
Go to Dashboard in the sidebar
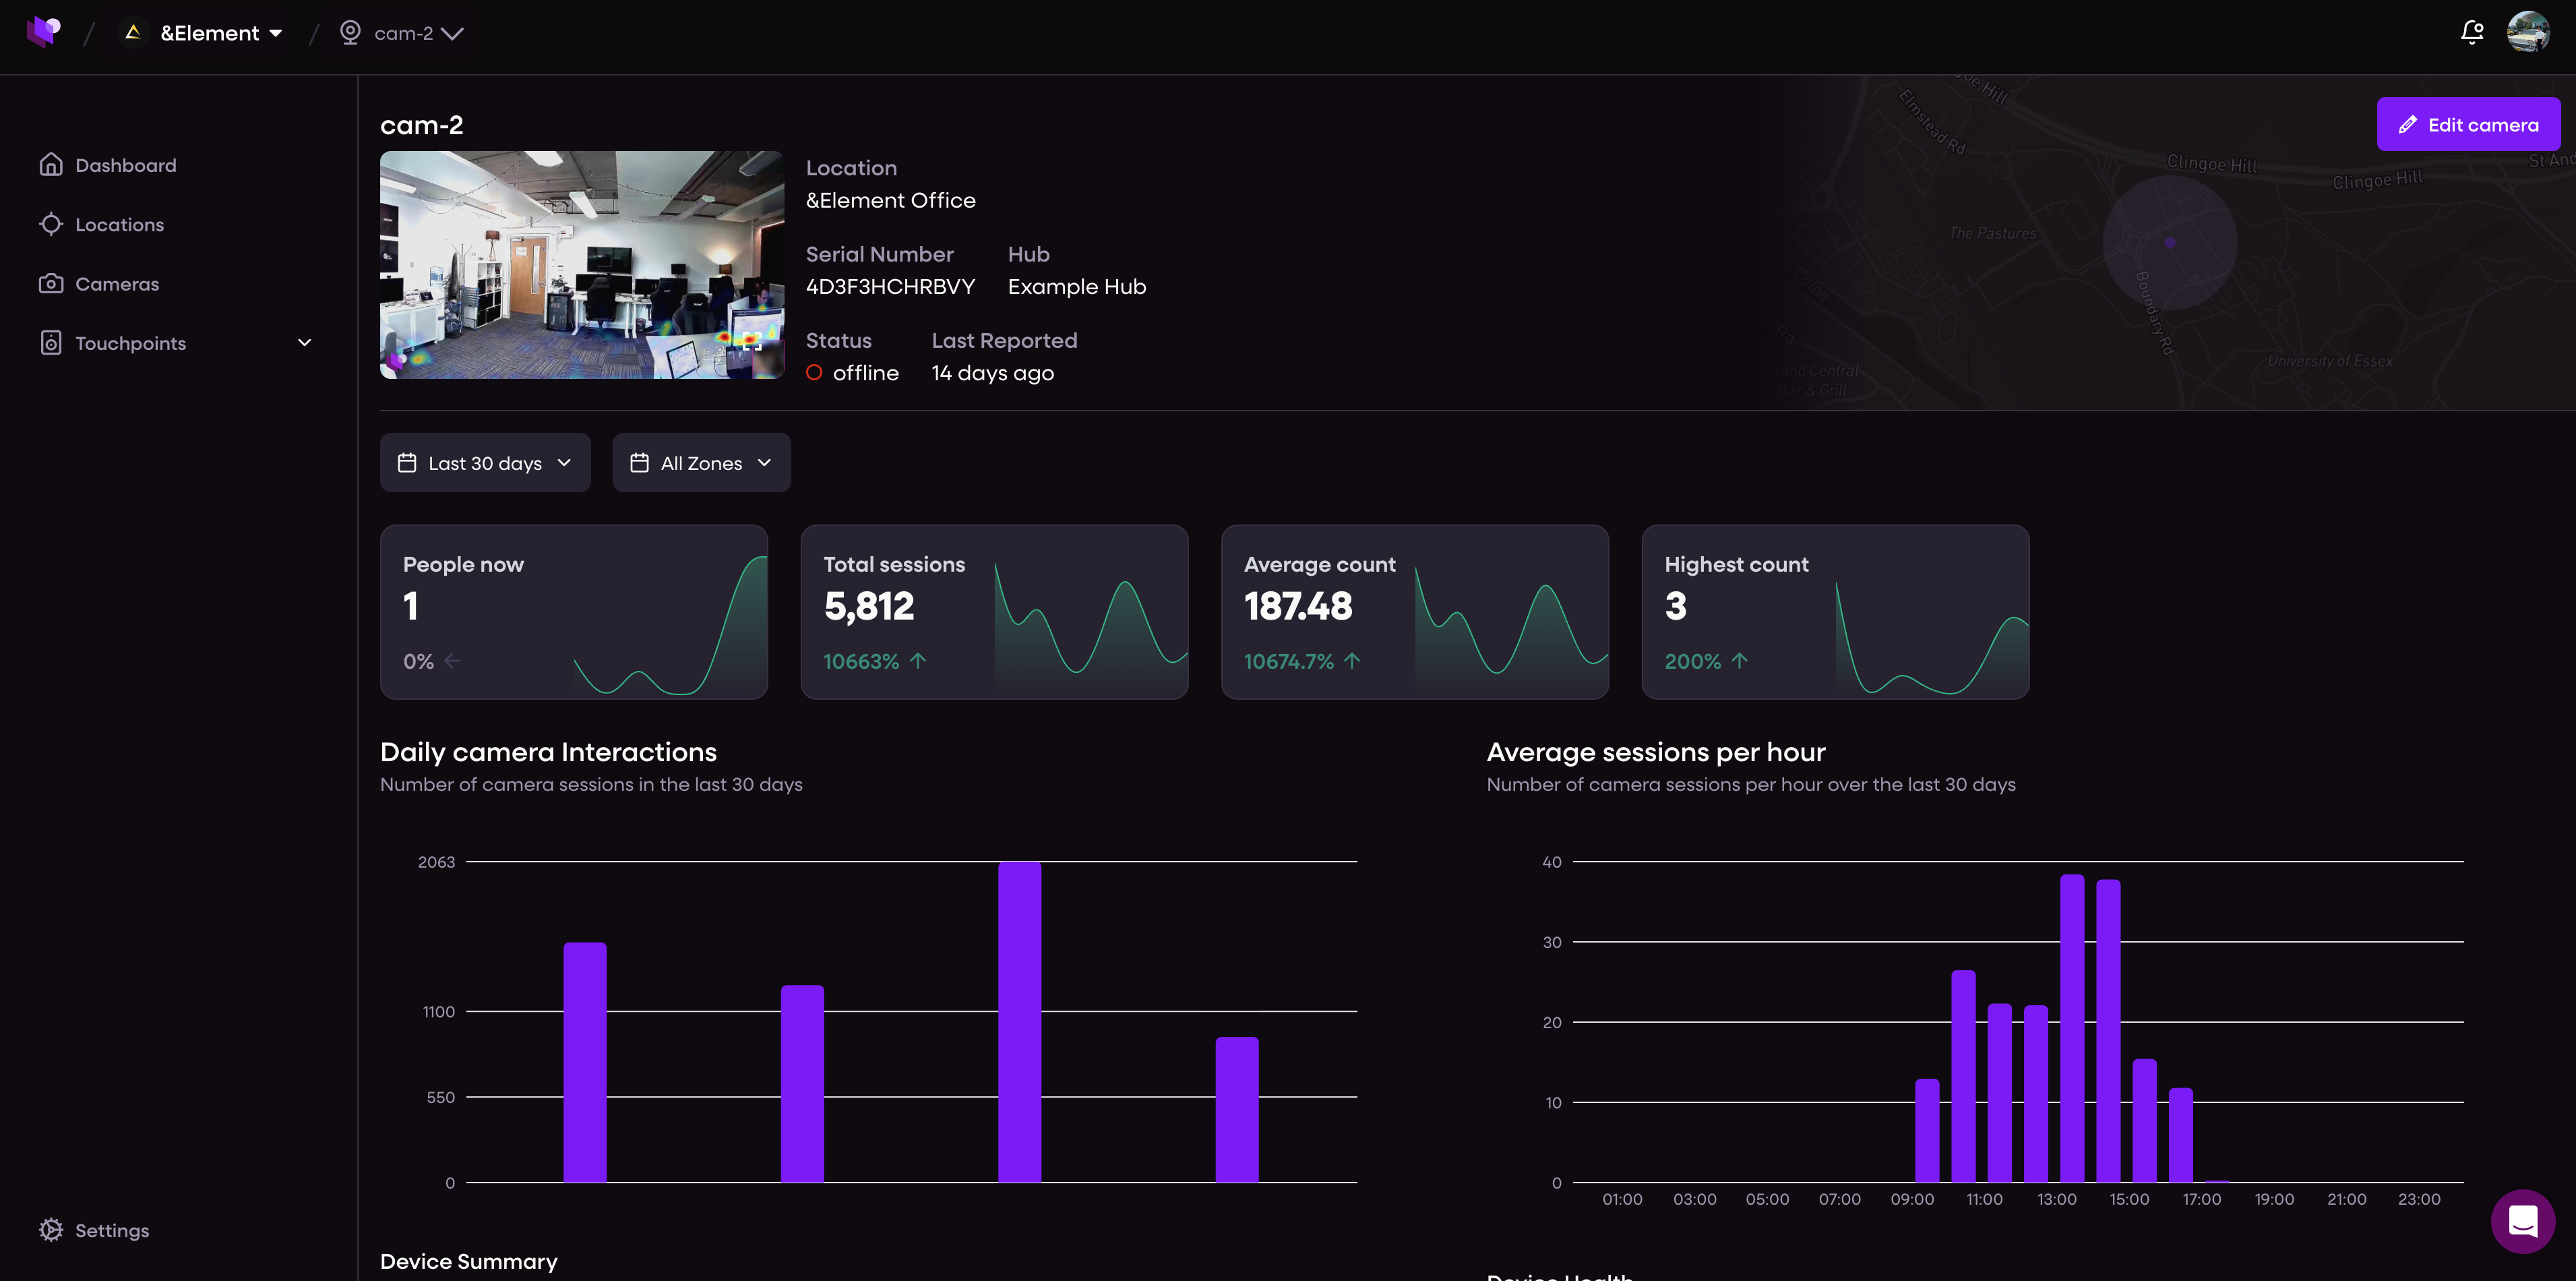[126, 165]
